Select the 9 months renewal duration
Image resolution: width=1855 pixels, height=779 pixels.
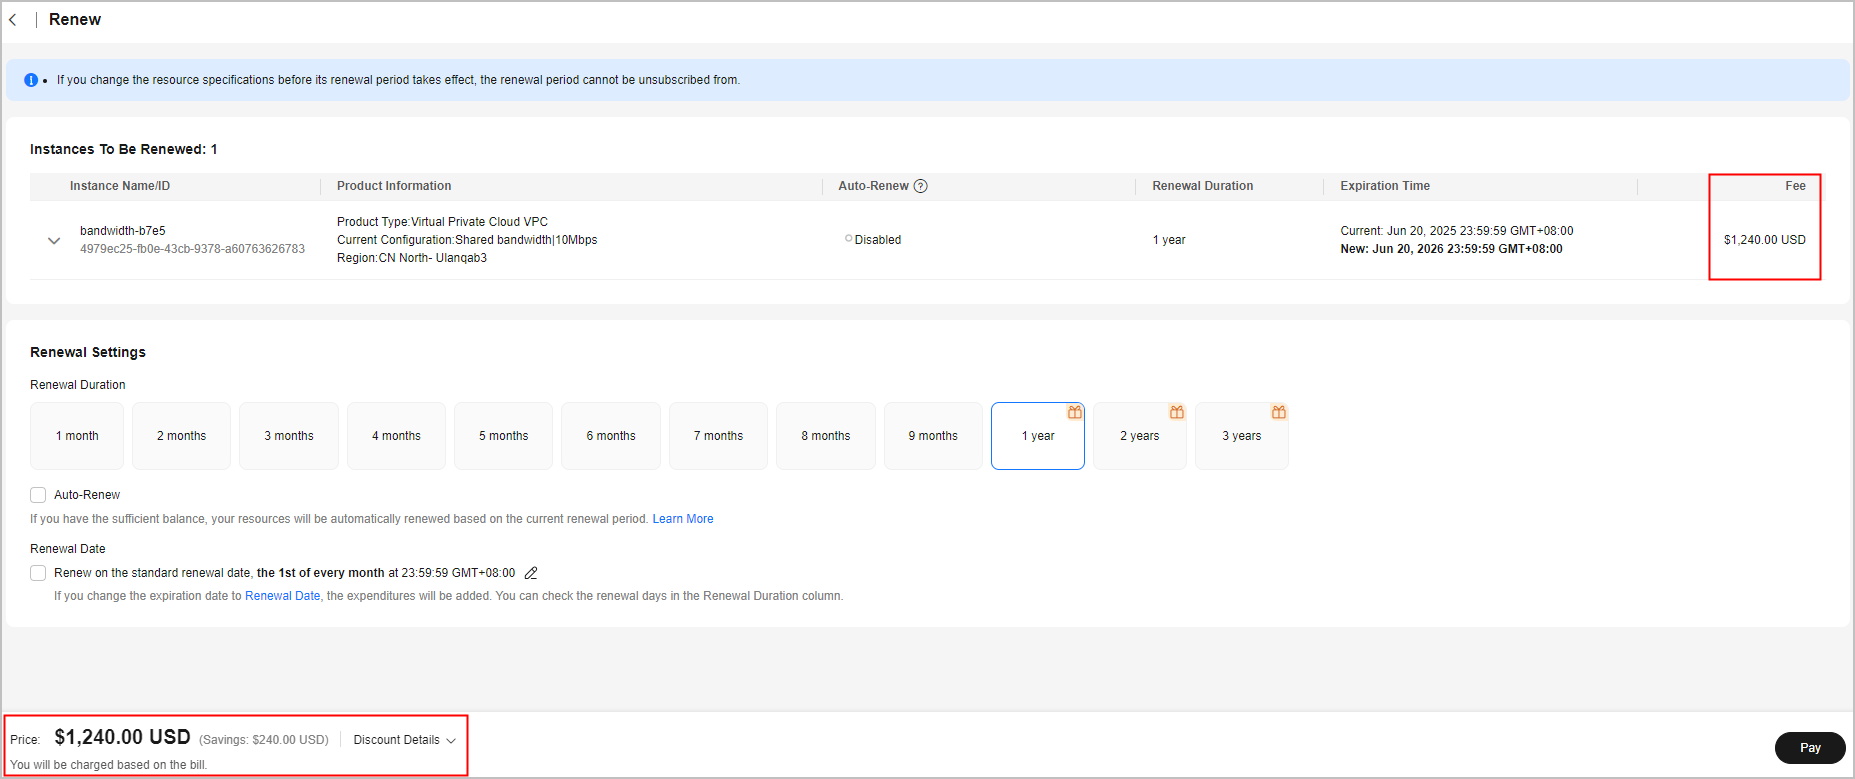click(932, 436)
